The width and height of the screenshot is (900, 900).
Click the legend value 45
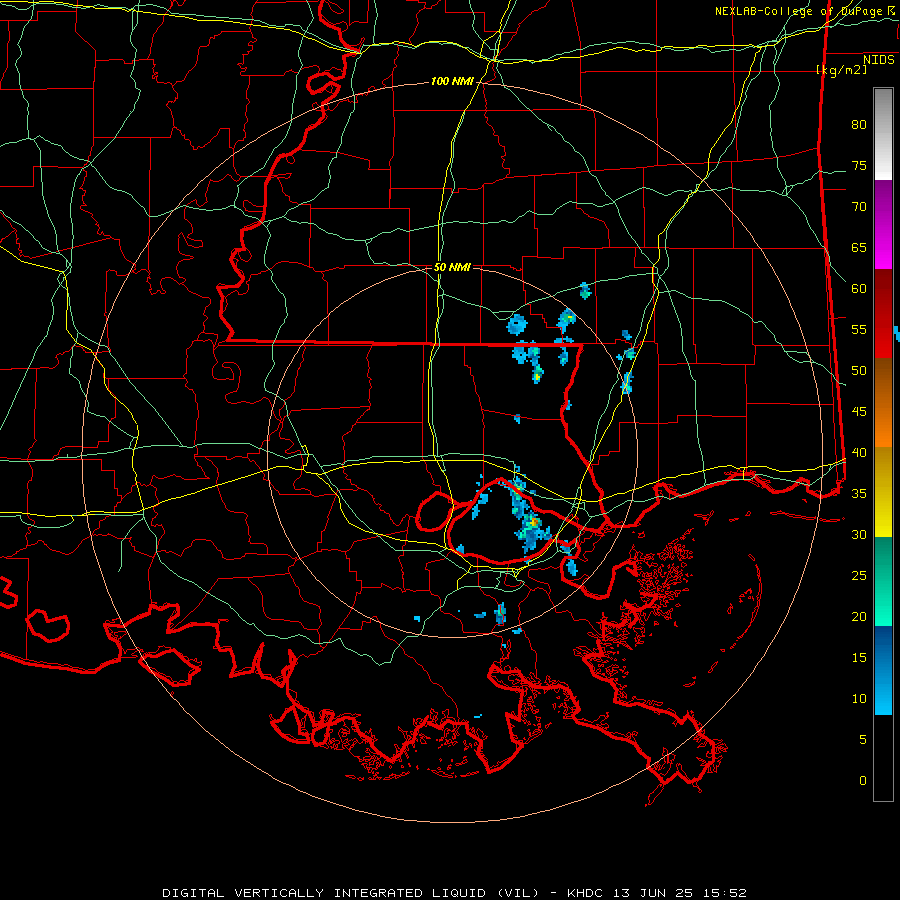[x=859, y=412]
